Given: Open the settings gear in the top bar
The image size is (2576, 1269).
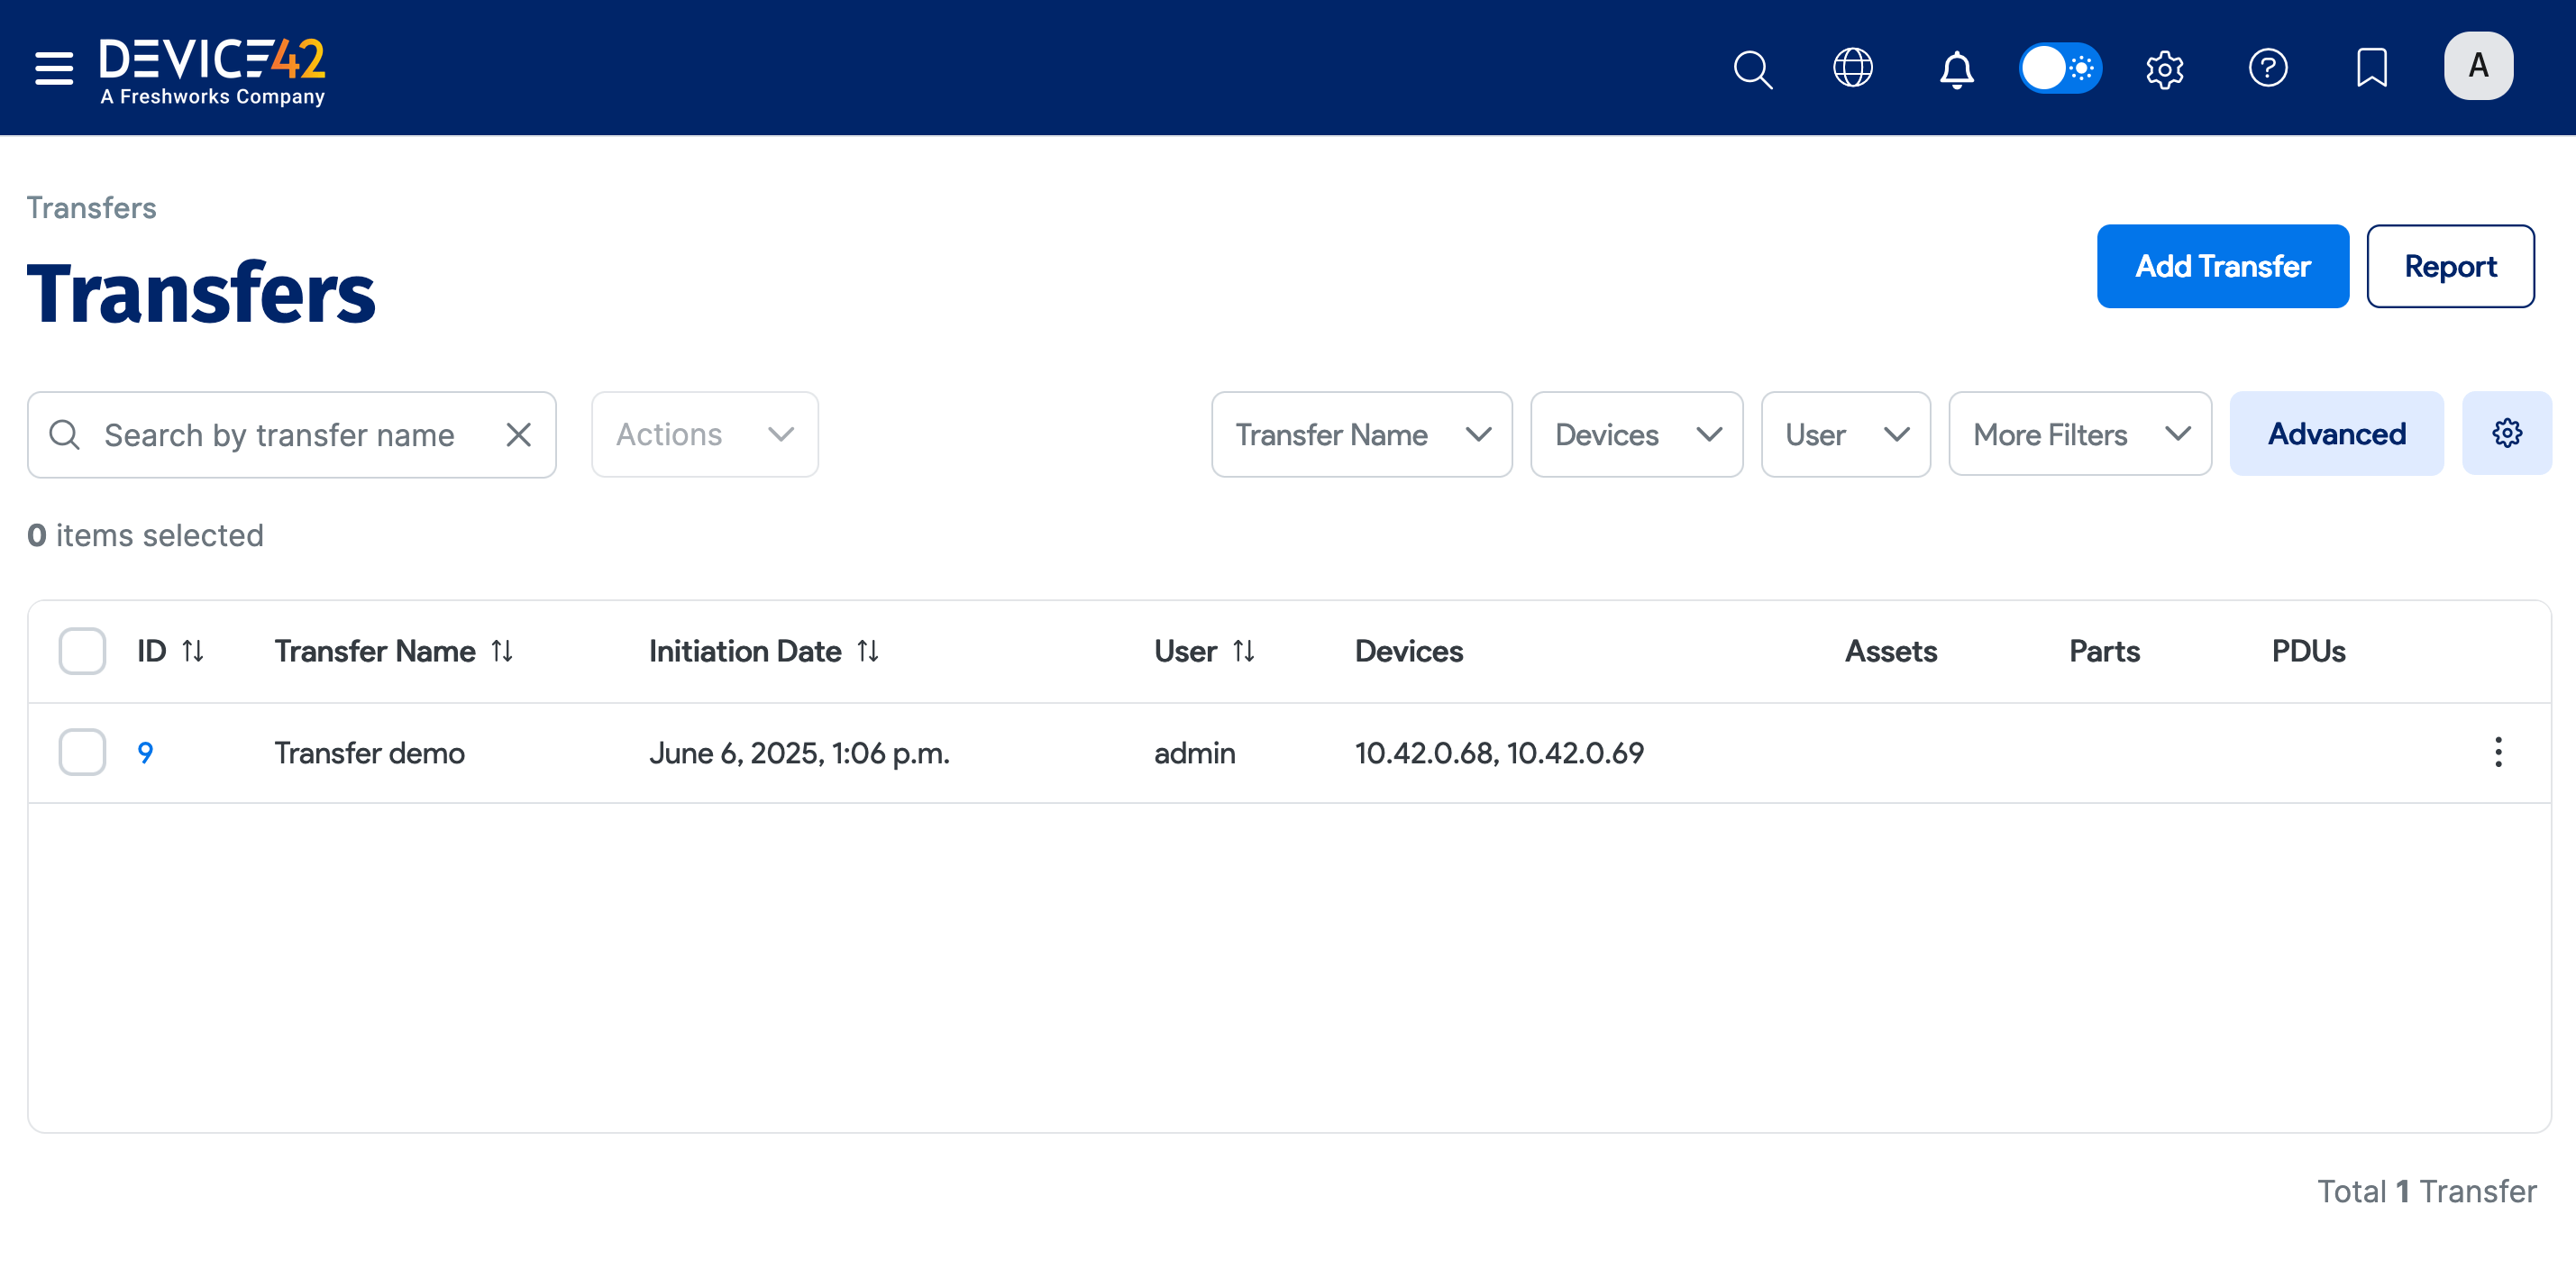Looking at the screenshot, I should 2164,68.
